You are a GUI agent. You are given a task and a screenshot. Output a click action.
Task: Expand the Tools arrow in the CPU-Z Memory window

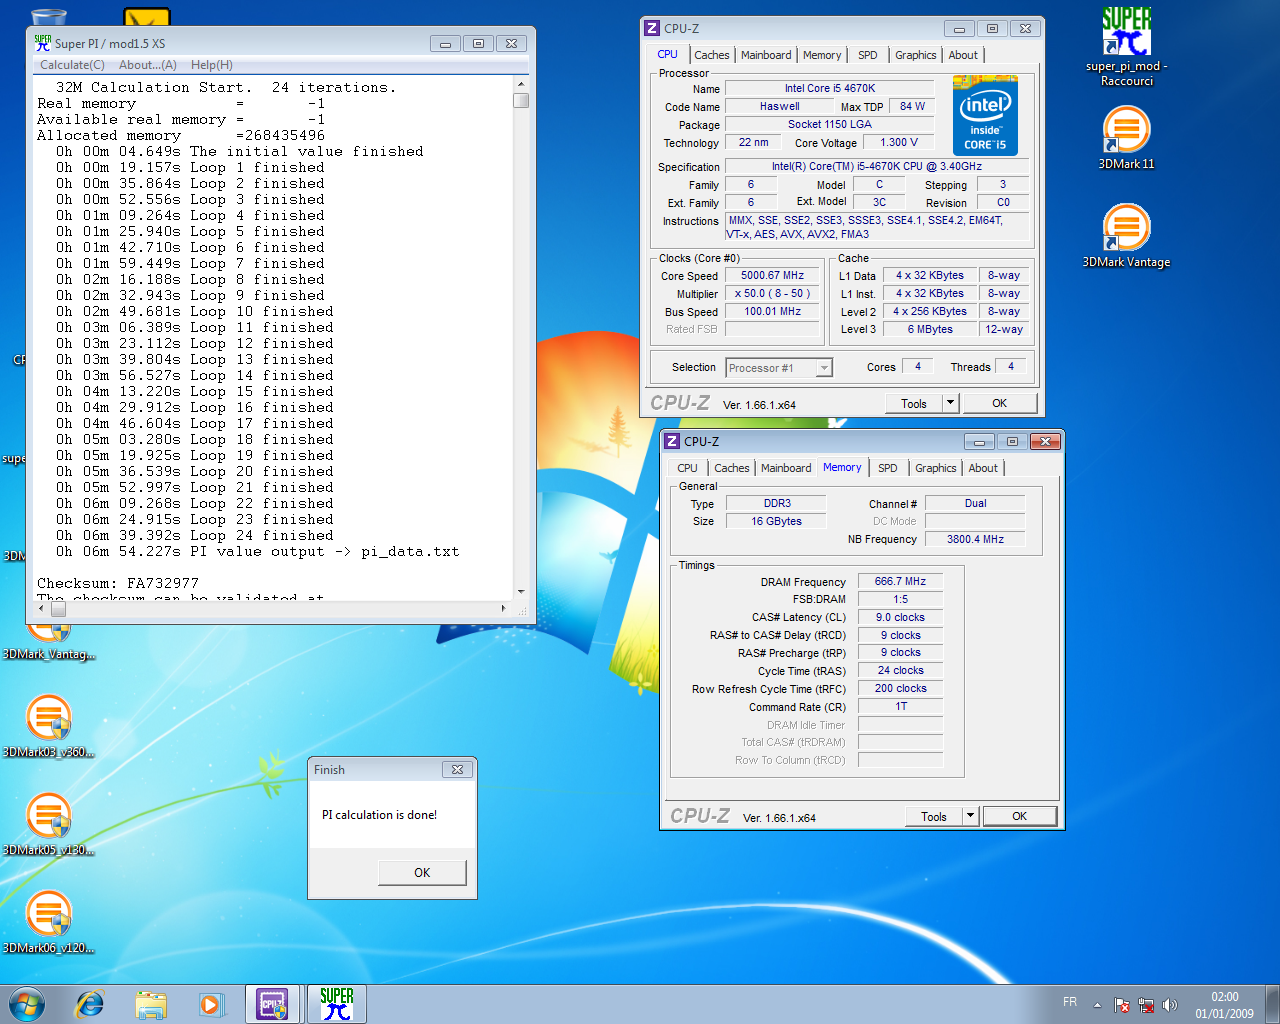pos(970,816)
